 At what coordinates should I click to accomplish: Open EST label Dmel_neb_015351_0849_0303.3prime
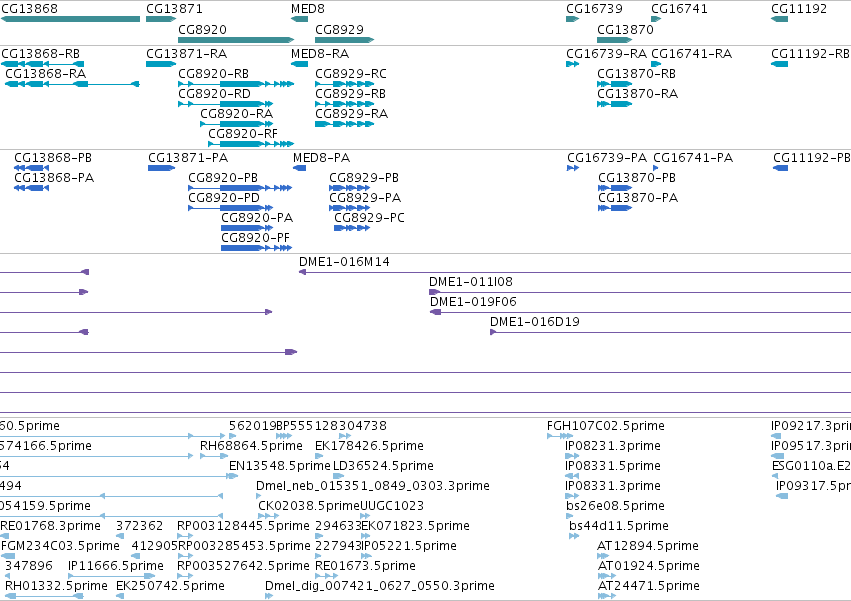373,486
